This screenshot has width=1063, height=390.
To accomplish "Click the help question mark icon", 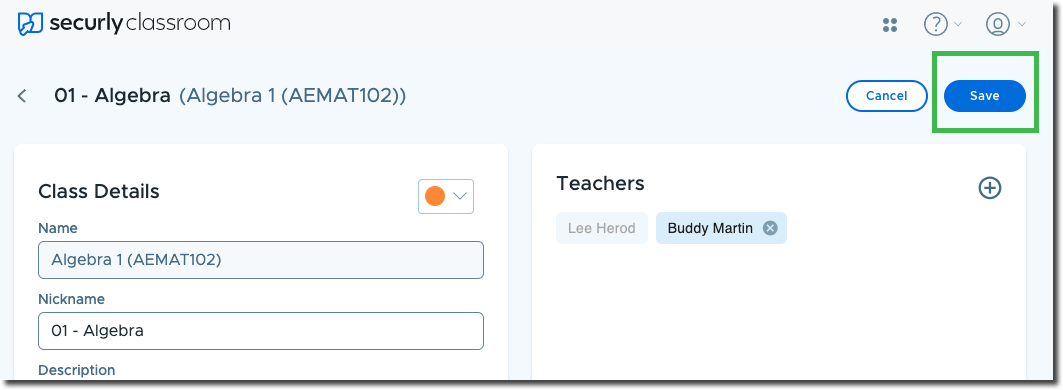I will coord(936,25).
